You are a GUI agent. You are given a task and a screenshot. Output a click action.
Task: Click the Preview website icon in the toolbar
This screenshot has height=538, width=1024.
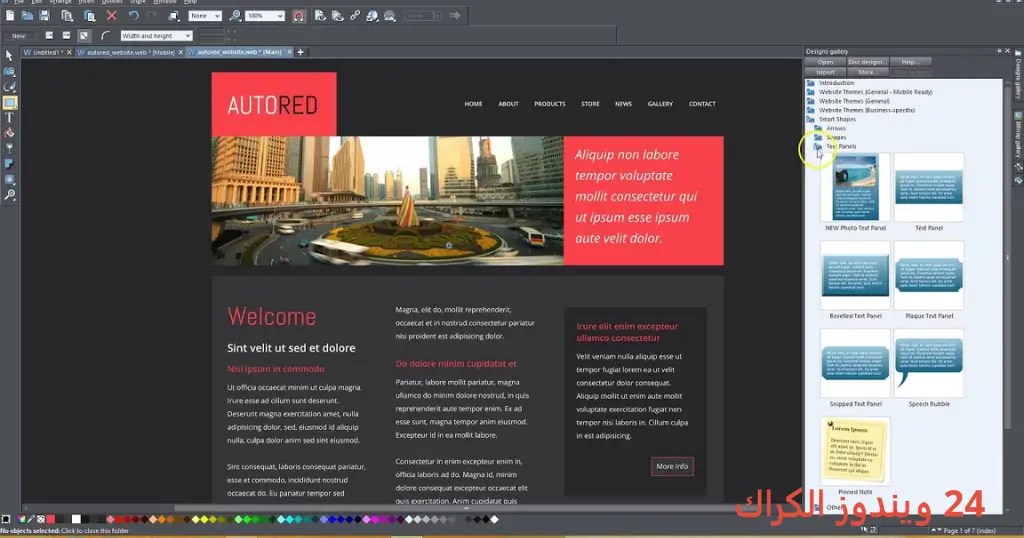click(x=337, y=16)
